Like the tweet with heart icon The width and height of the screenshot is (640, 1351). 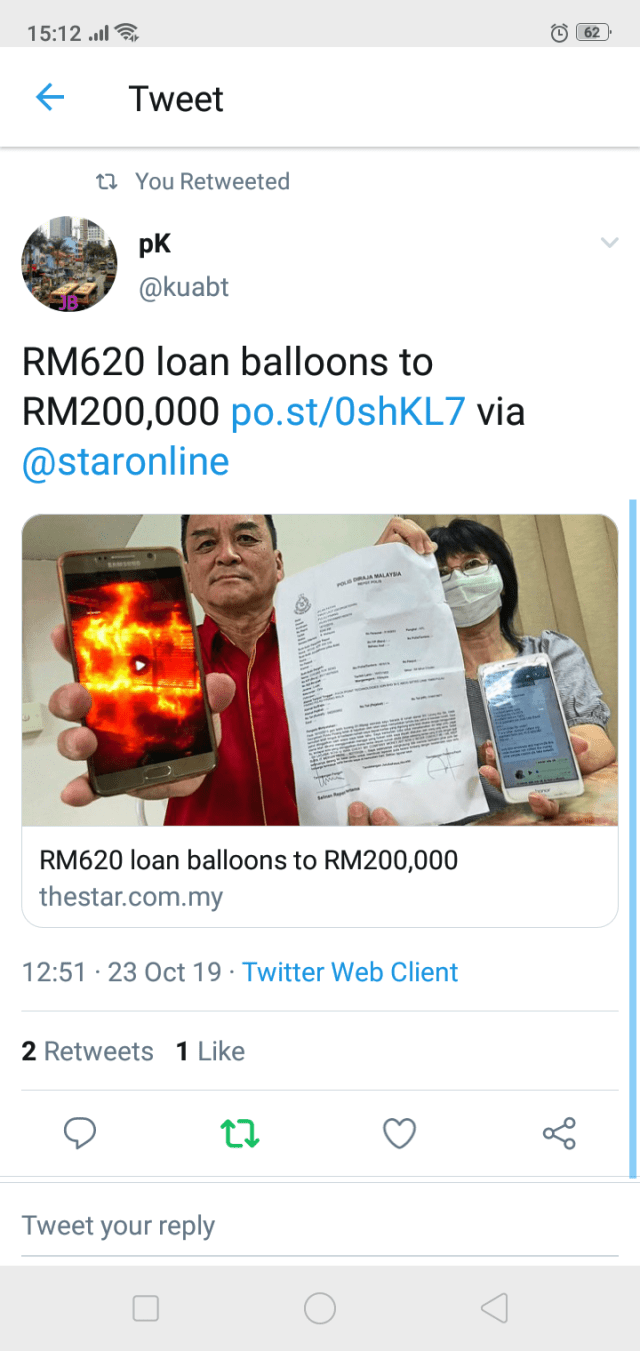point(399,1133)
